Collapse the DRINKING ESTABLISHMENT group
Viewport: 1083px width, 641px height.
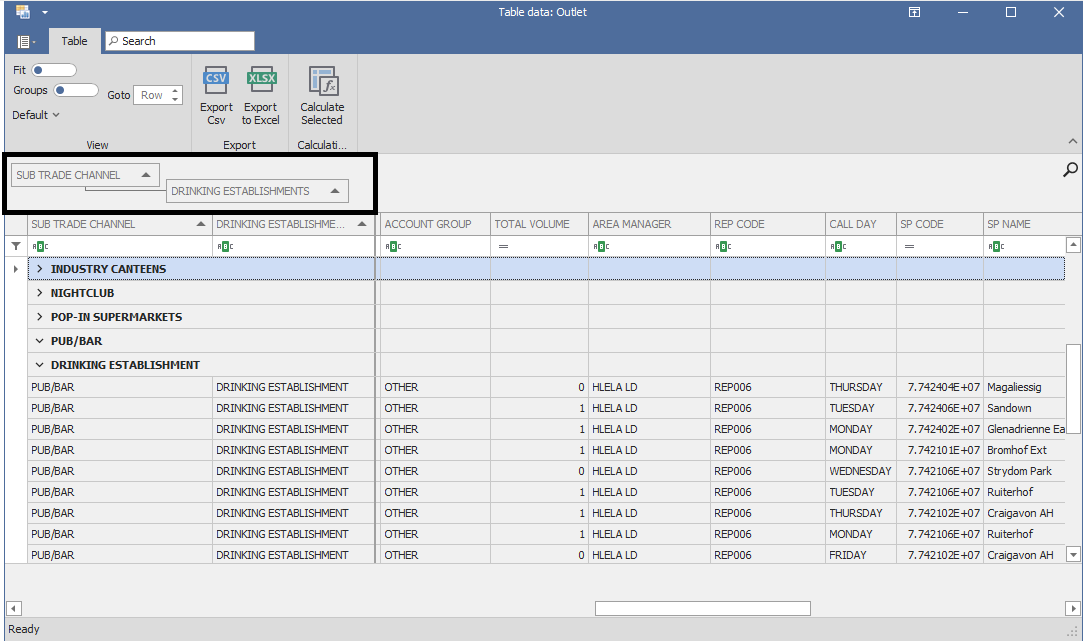40,365
